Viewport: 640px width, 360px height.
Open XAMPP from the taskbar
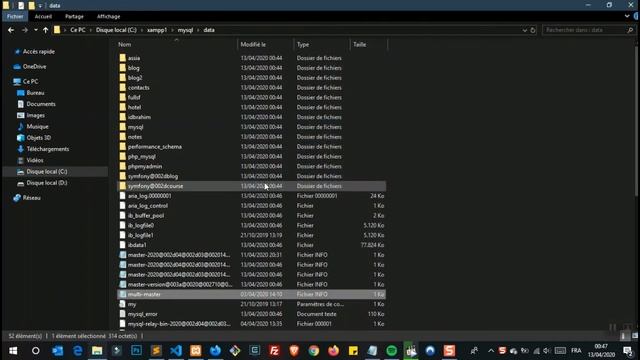coord(196,351)
